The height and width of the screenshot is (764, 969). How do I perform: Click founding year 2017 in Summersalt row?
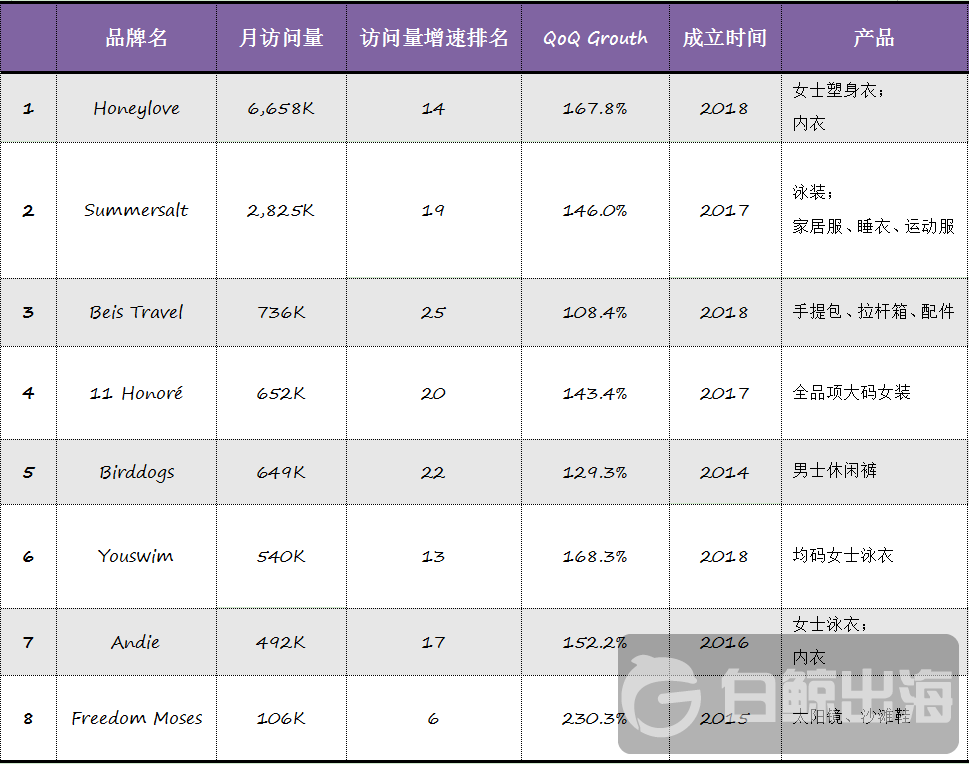pyautogui.click(x=724, y=211)
